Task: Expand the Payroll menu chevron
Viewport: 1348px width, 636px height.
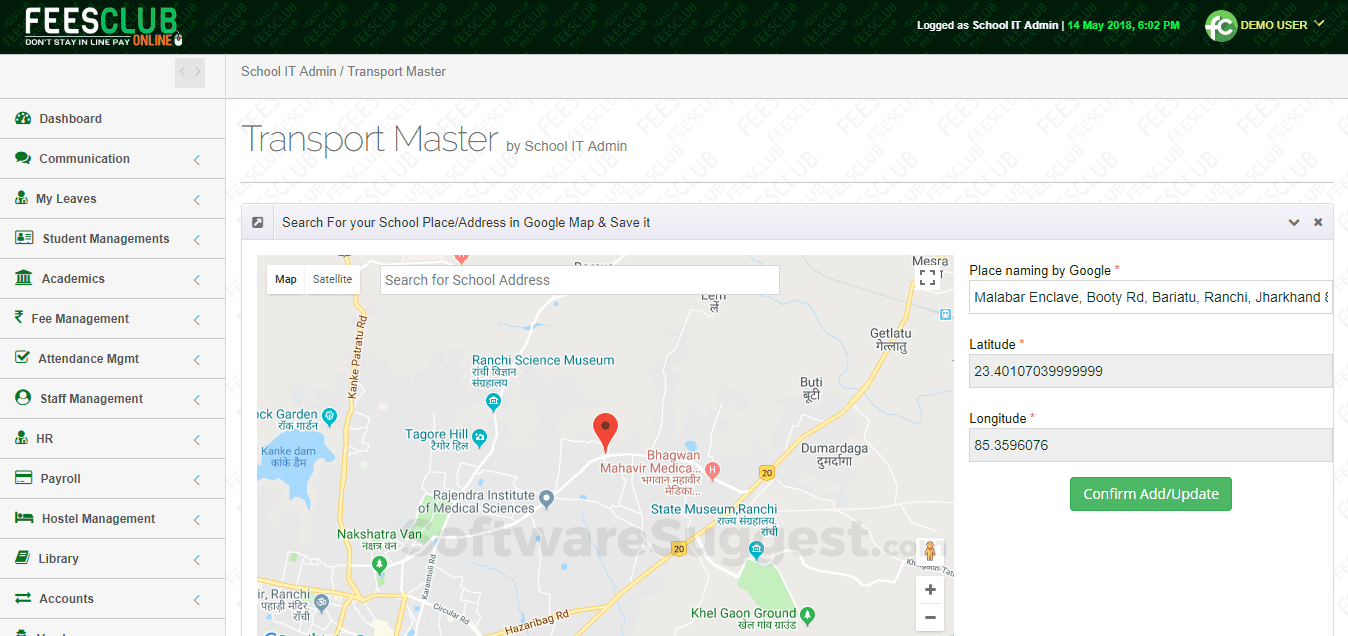Action: coord(196,479)
